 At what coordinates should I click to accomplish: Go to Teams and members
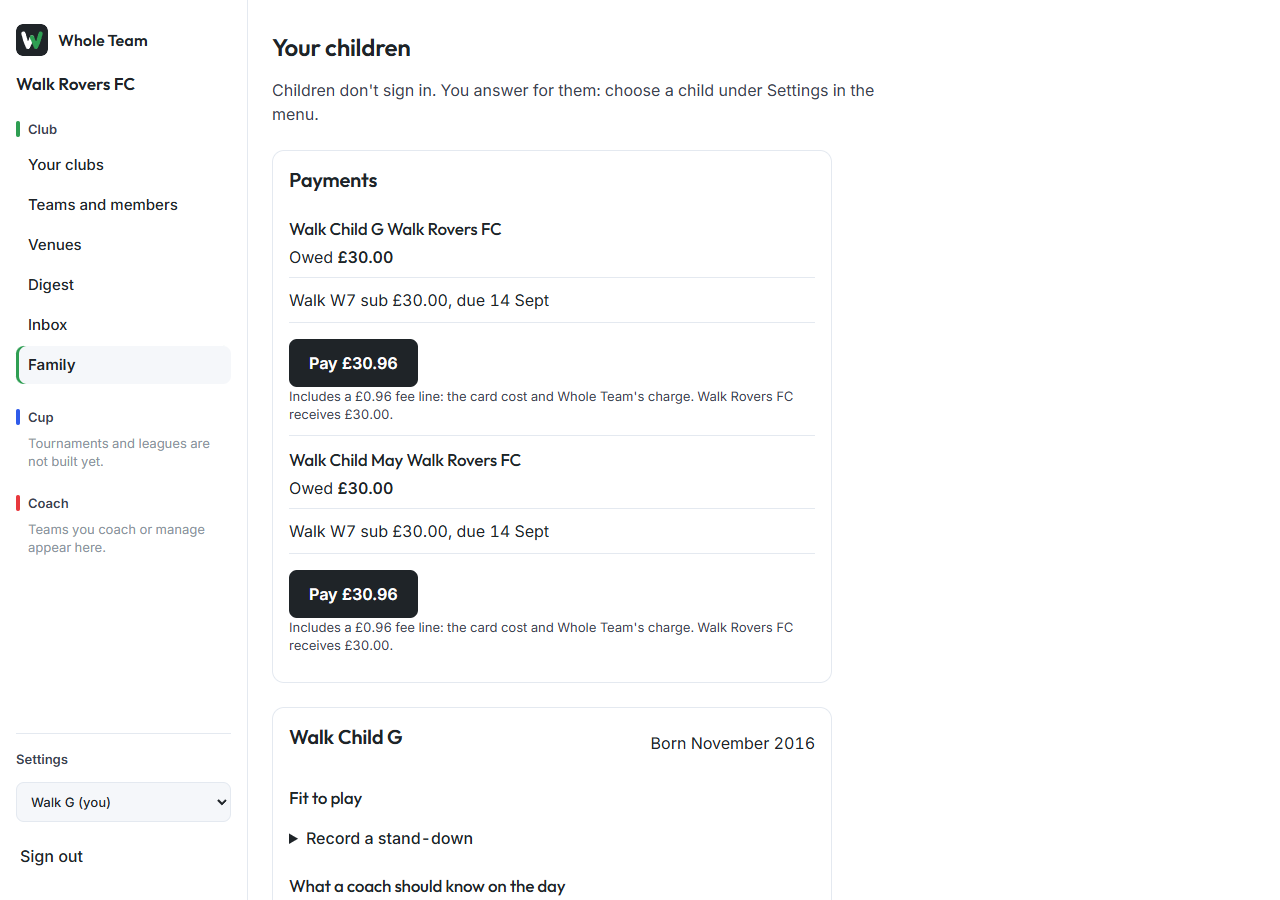[x=103, y=205]
